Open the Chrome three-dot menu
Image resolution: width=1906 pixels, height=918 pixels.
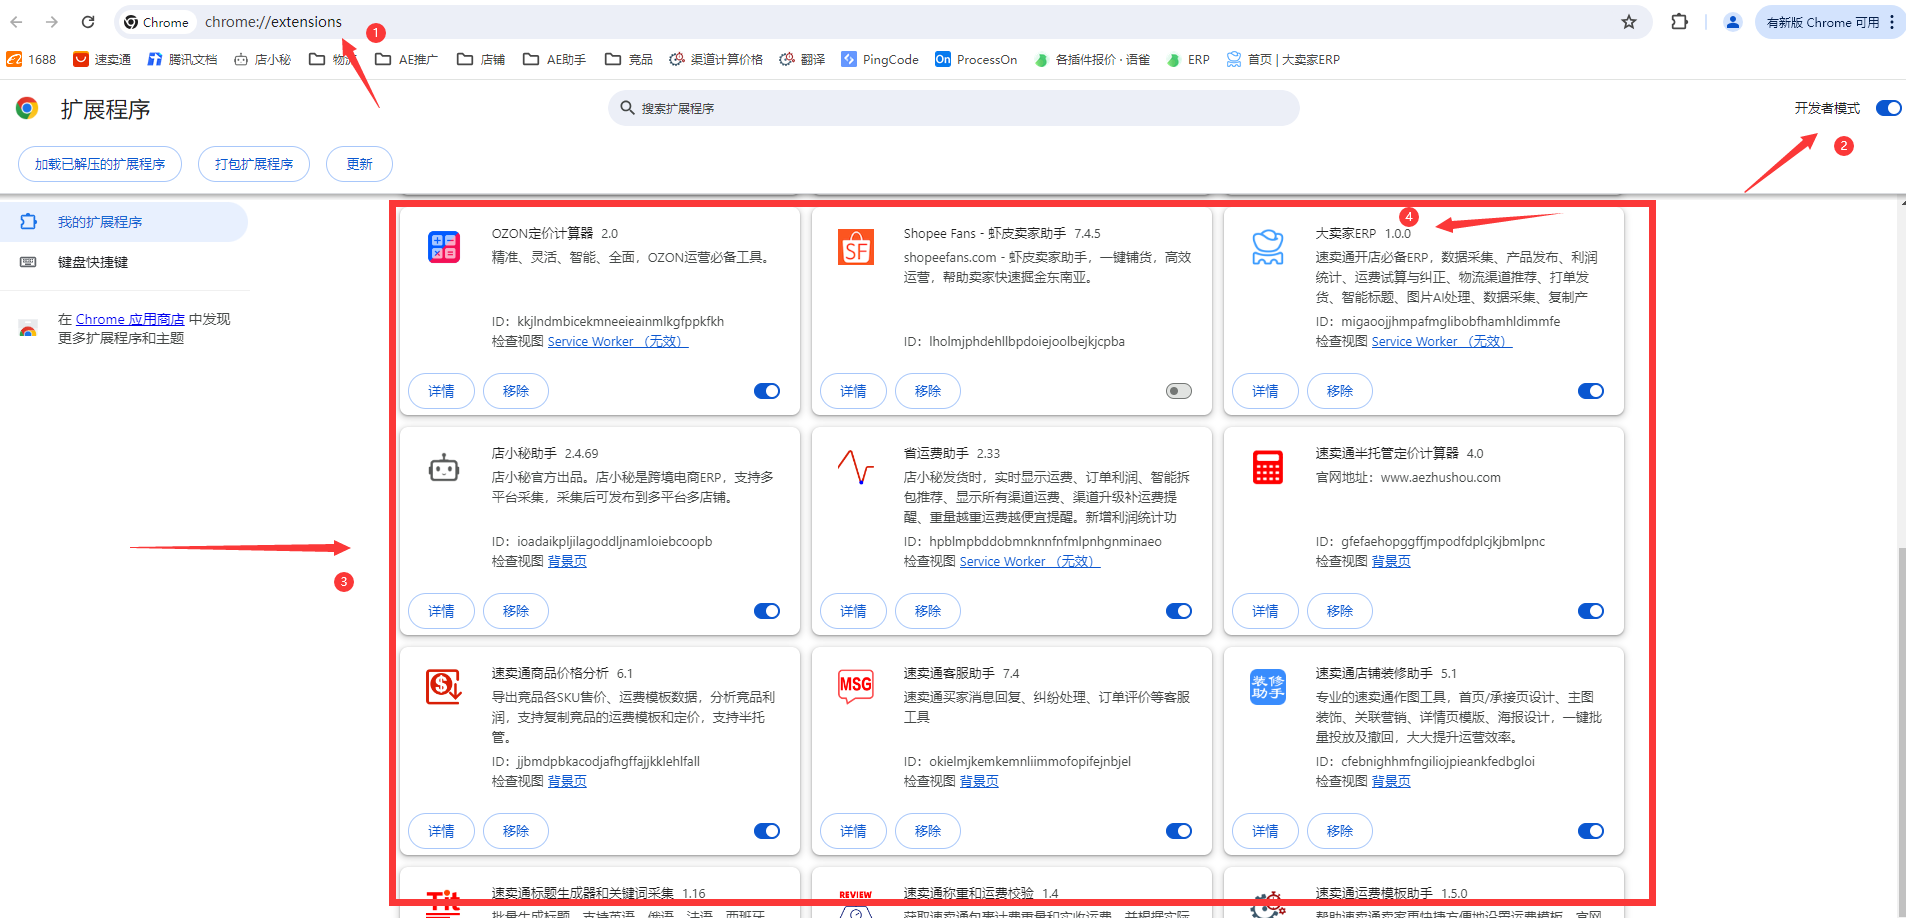pyautogui.click(x=1892, y=22)
